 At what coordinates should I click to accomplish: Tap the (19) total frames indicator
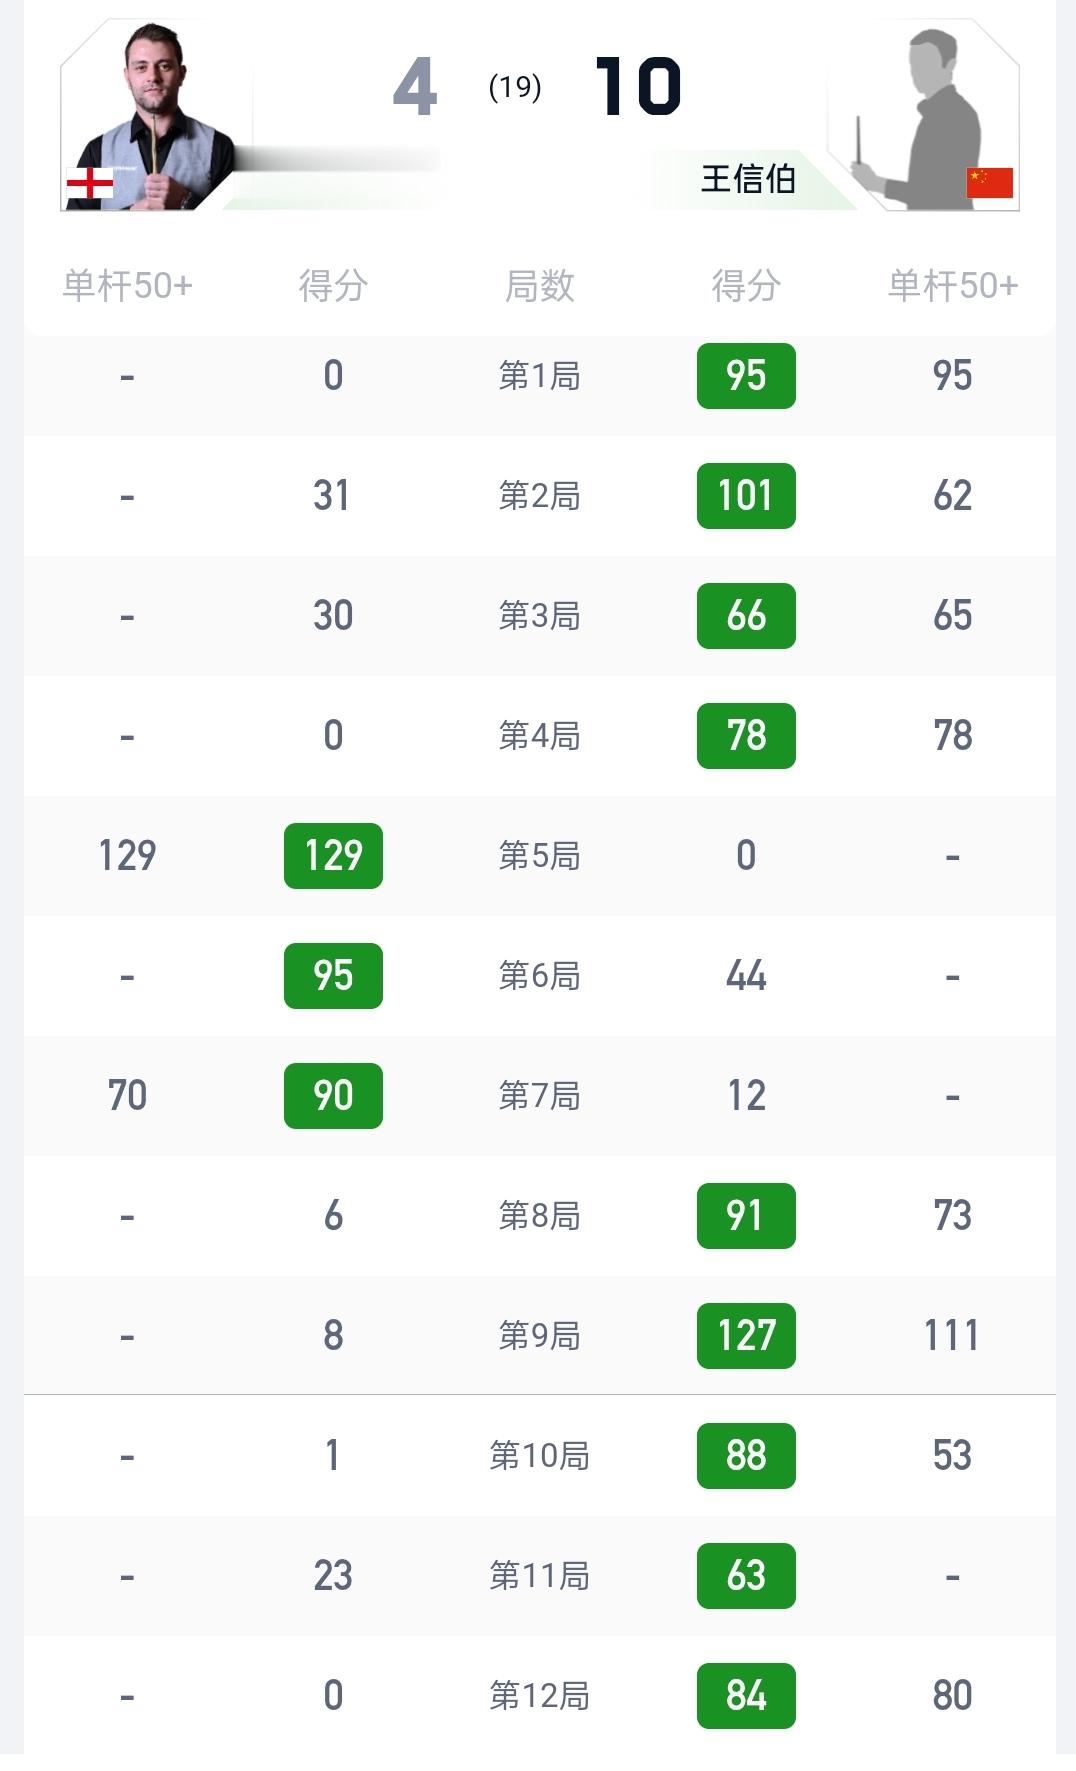pos(515,88)
